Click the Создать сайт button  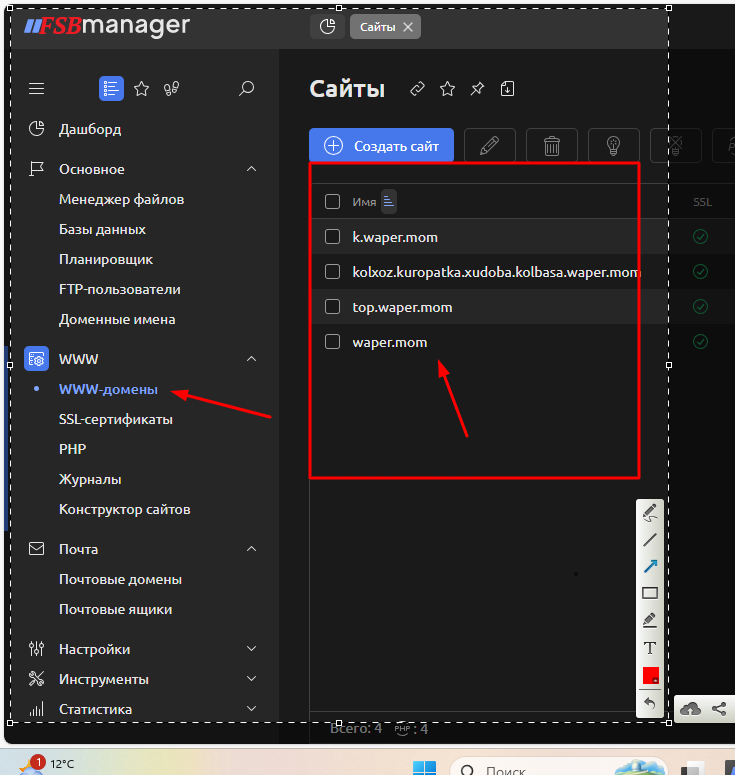(381, 146)
